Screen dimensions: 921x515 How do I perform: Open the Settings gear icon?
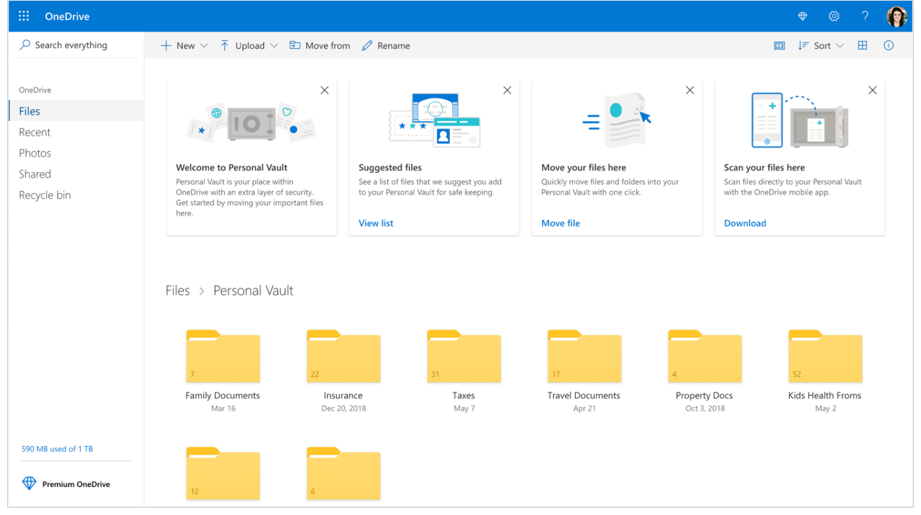[x=834, y=16]
